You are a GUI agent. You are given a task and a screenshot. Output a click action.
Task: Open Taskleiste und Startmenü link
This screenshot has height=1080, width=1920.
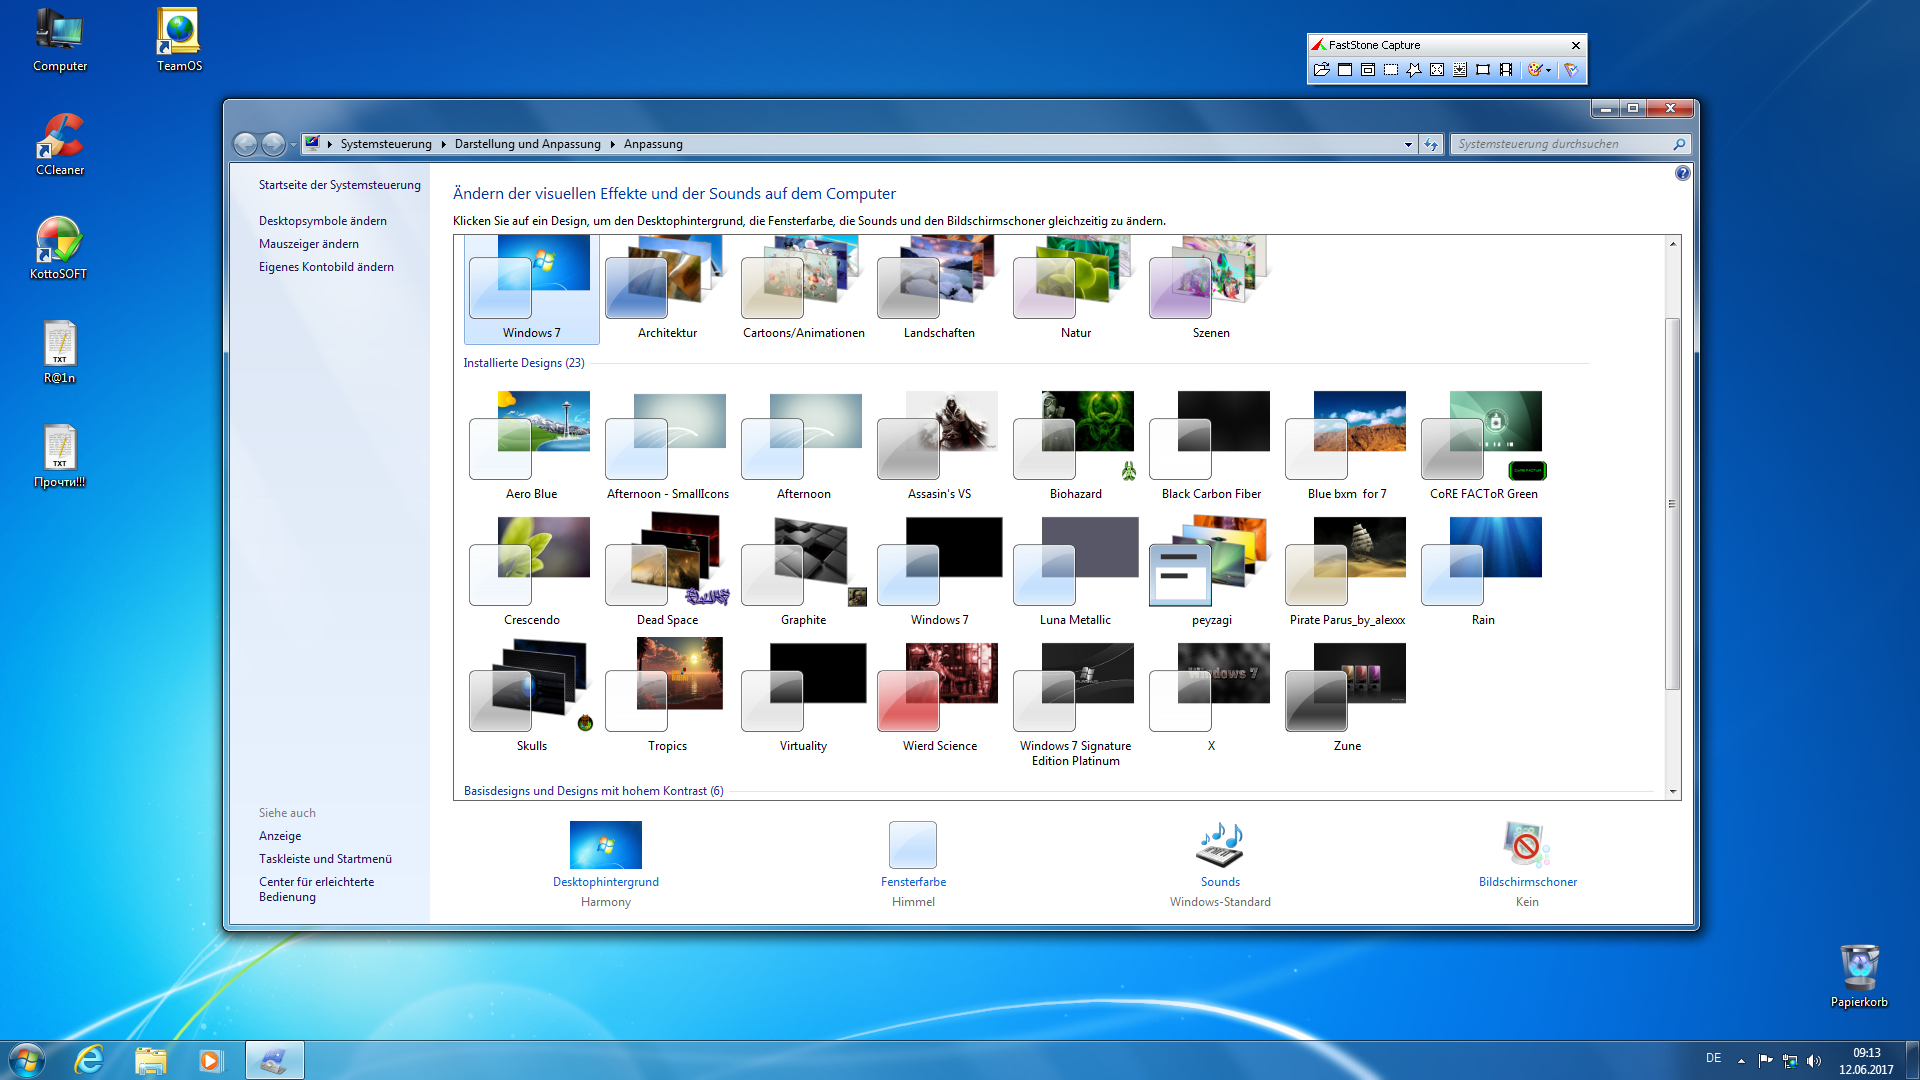[325, 859]
